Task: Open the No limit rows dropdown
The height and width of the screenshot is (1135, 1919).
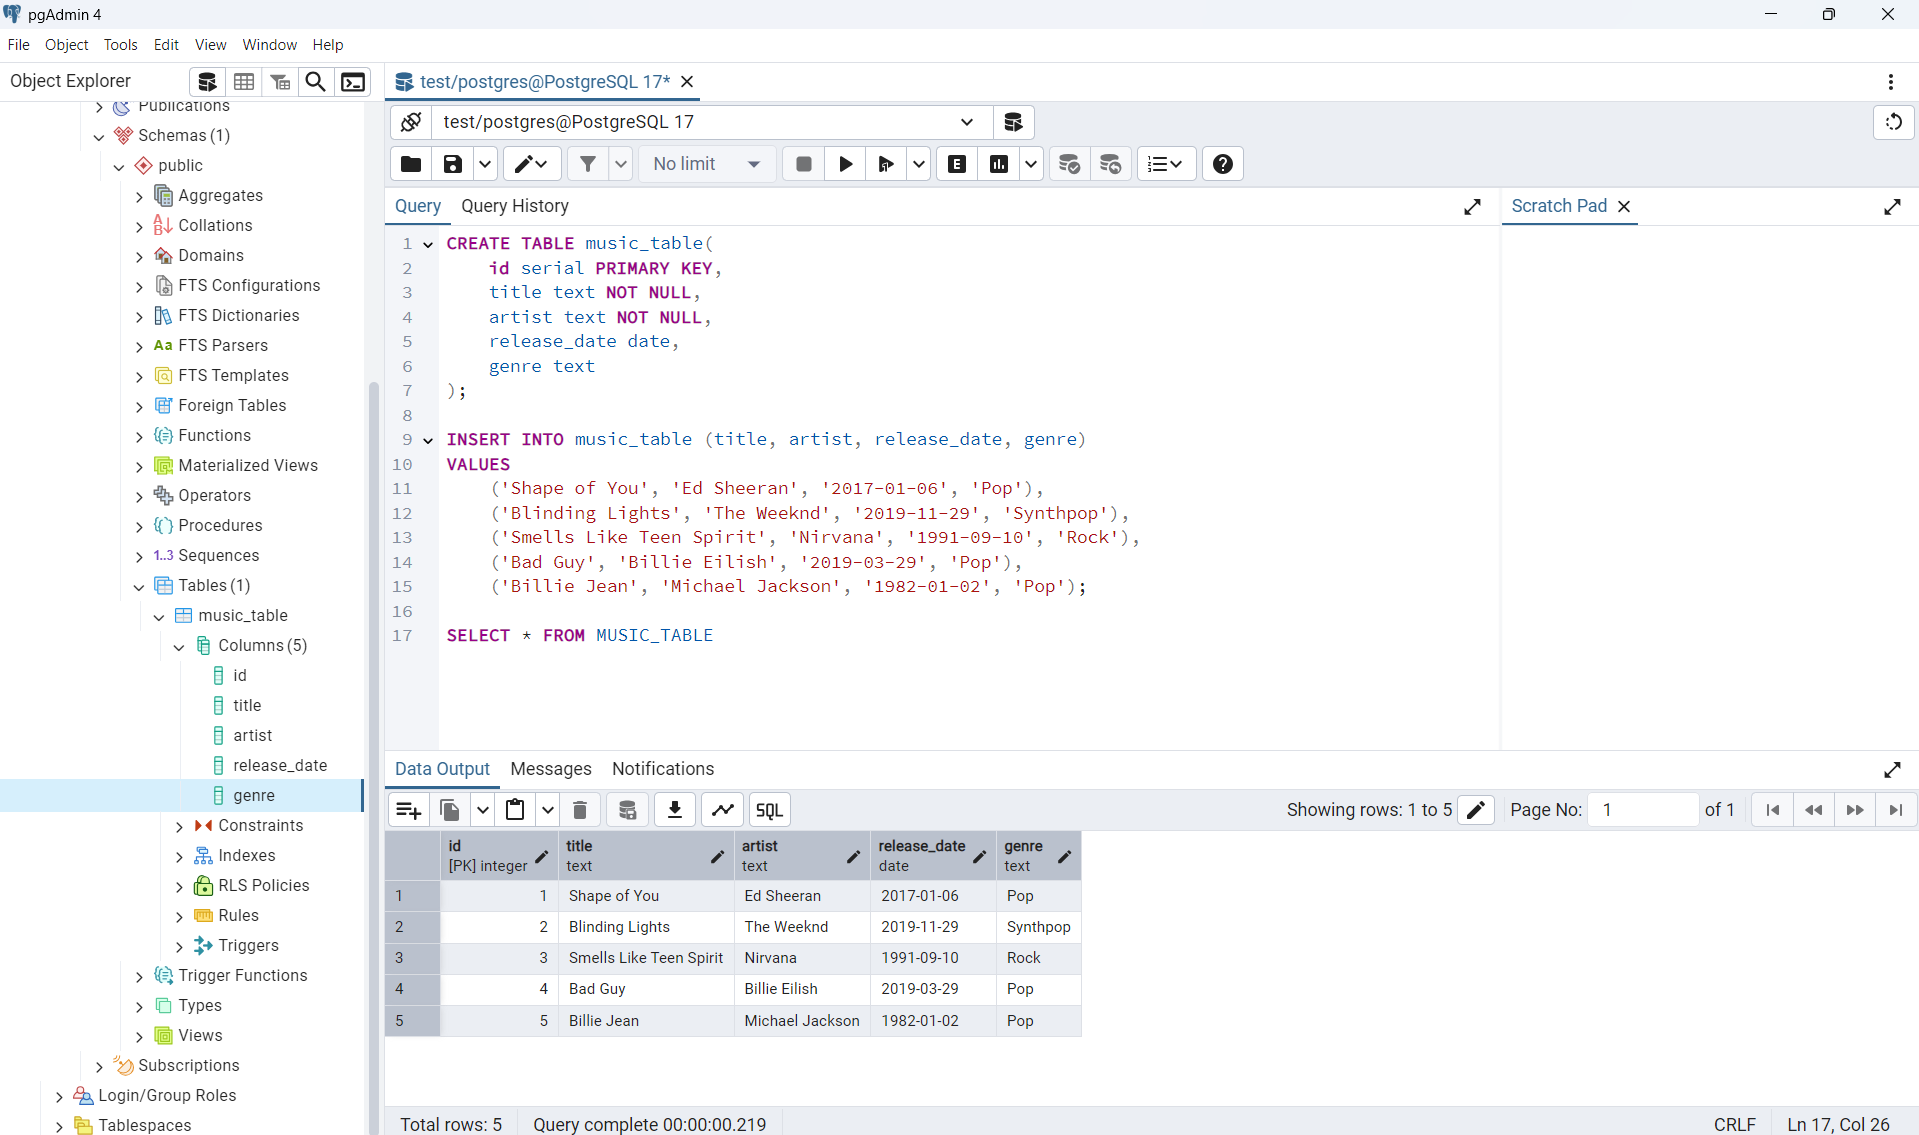Action: tap(707, 164)
